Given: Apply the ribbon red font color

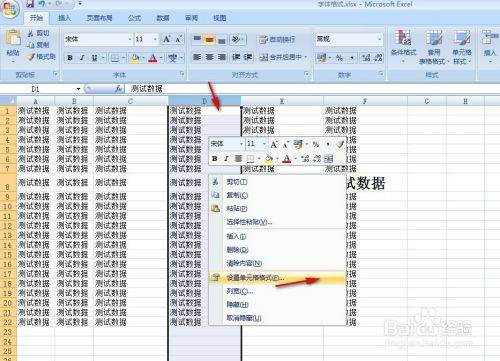Looking at the screenshot, I should coord(153,58).
